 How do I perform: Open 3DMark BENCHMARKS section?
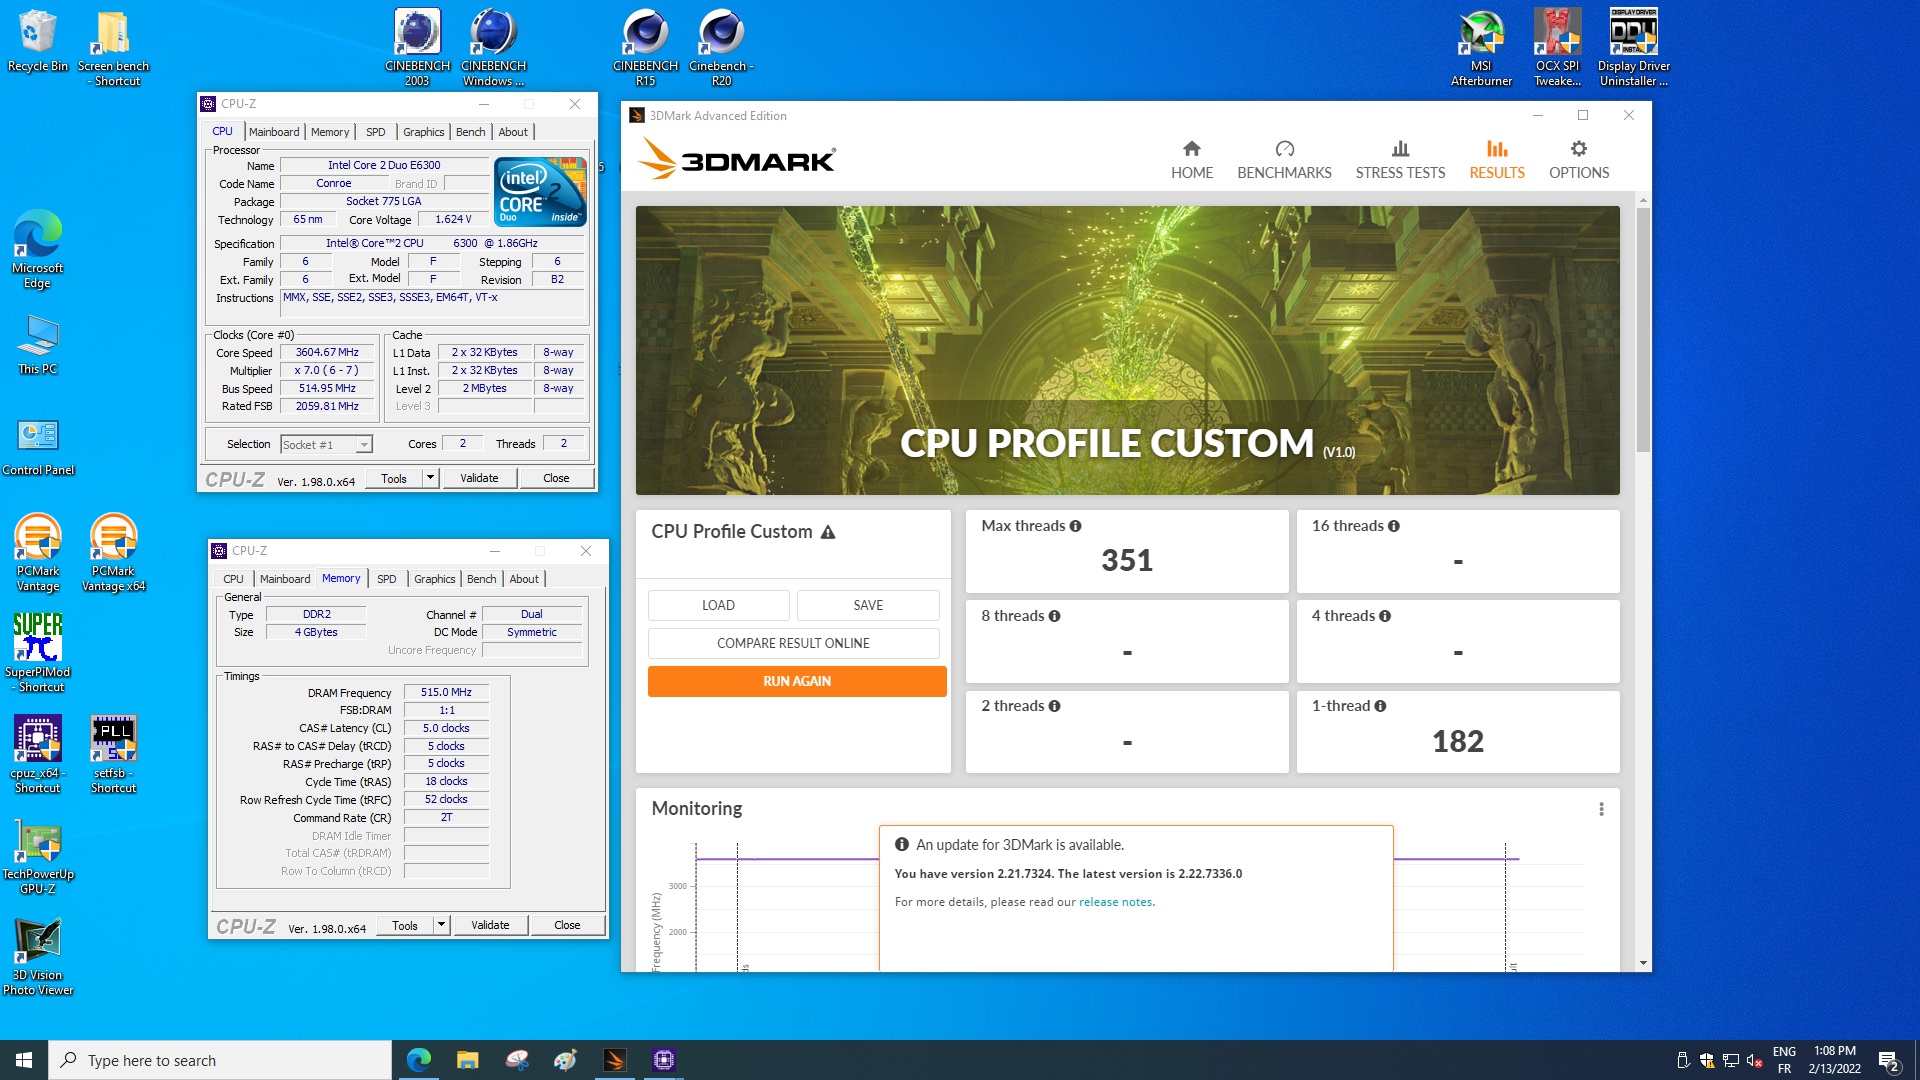(1284, 160)
